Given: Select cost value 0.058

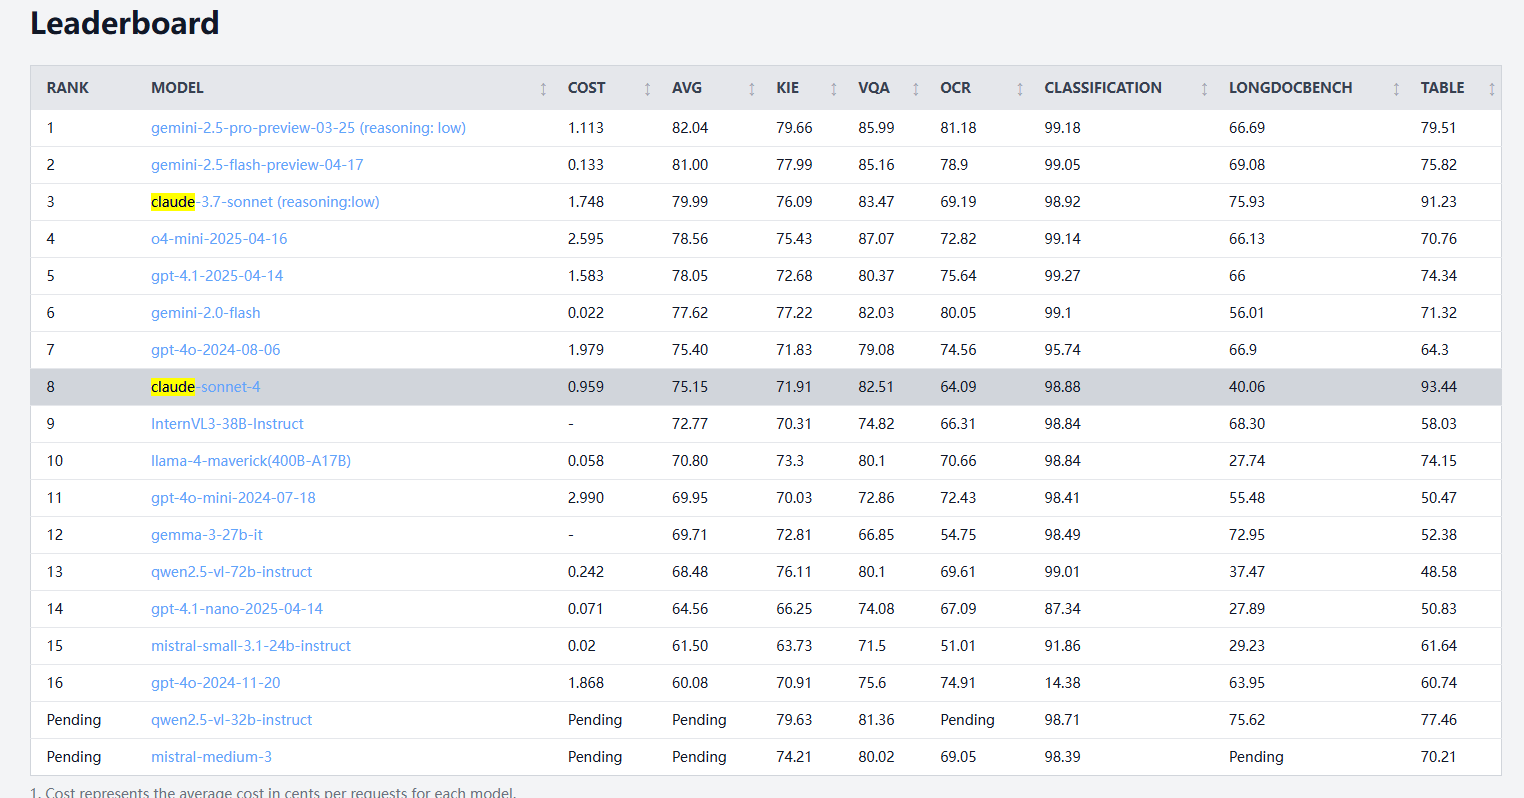Looking at the screenshot, I should coord(586,461).
